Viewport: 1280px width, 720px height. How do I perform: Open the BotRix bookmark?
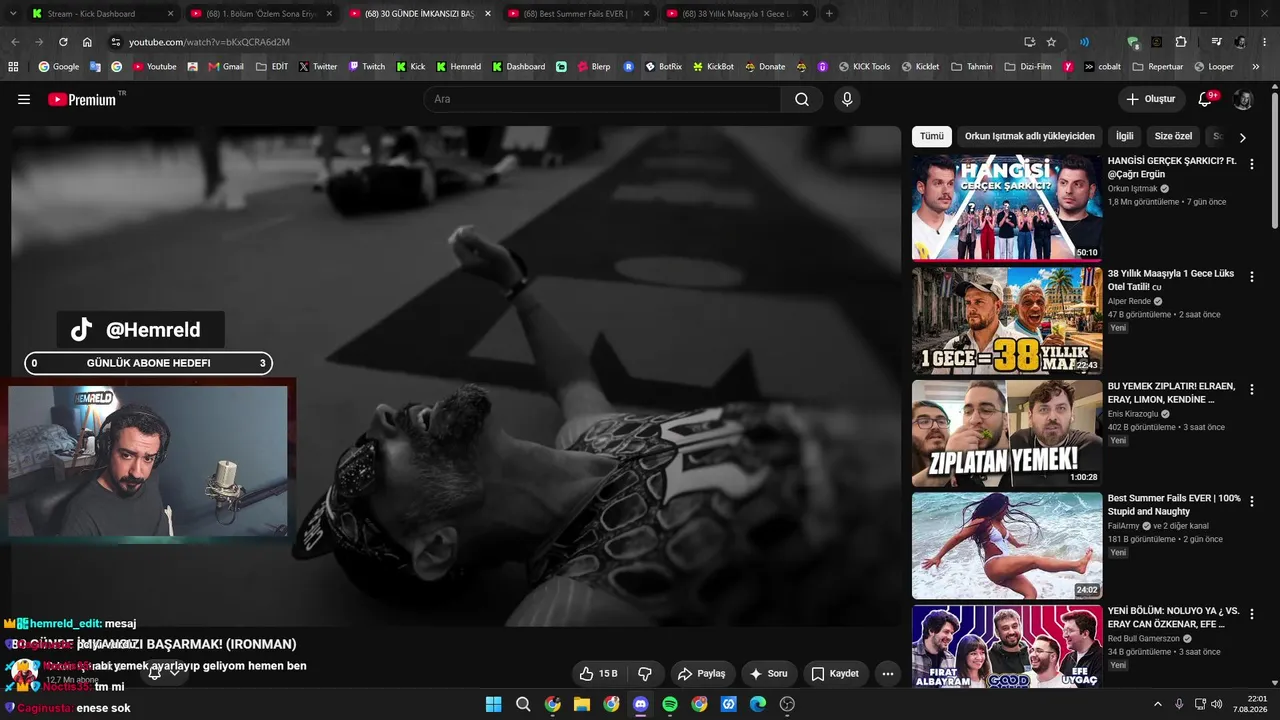pyautogui.click(x=663, y=67)
